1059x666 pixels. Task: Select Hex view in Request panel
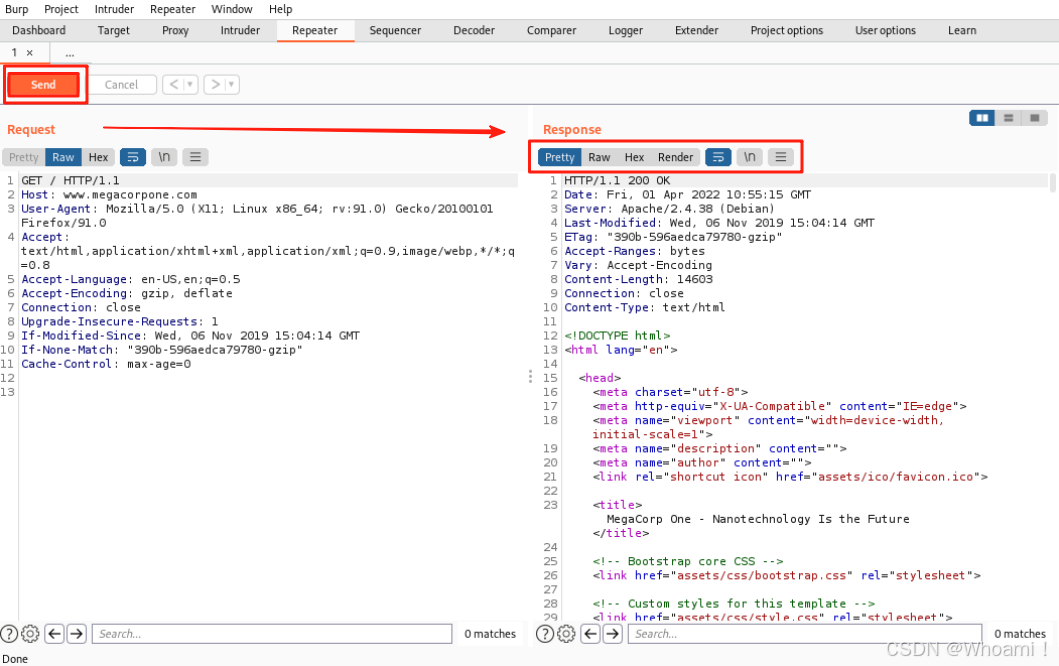click(99, 157)
